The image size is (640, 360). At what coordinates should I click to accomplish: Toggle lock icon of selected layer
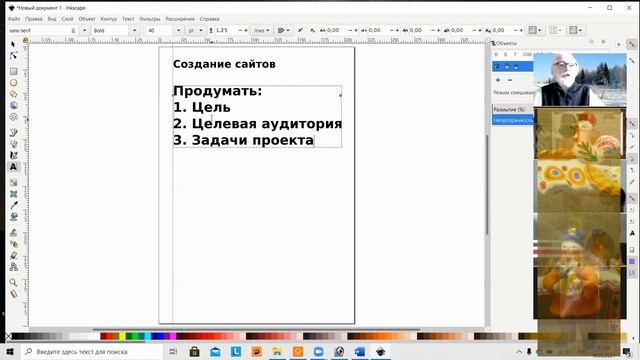507,67
